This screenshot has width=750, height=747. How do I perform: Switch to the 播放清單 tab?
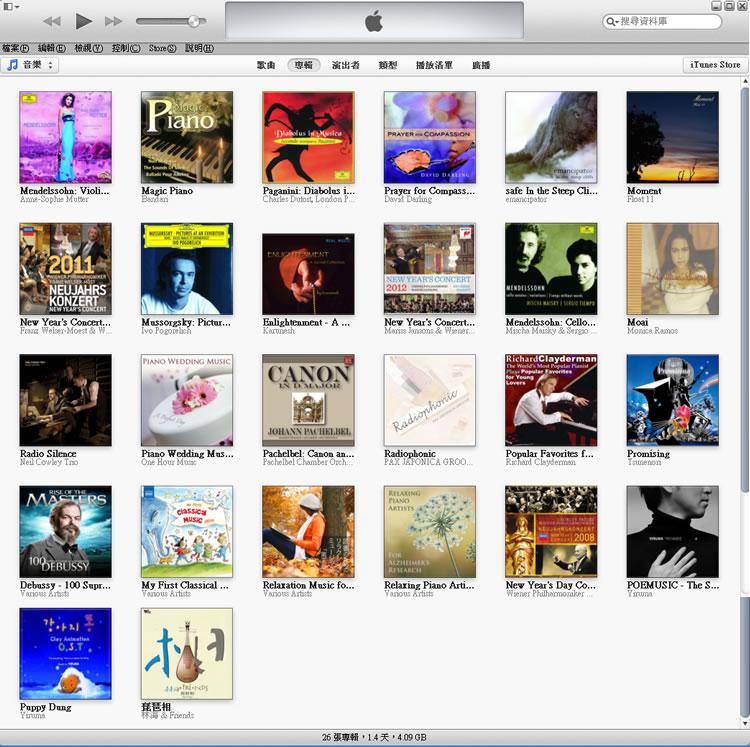click(x=434, y=65)
